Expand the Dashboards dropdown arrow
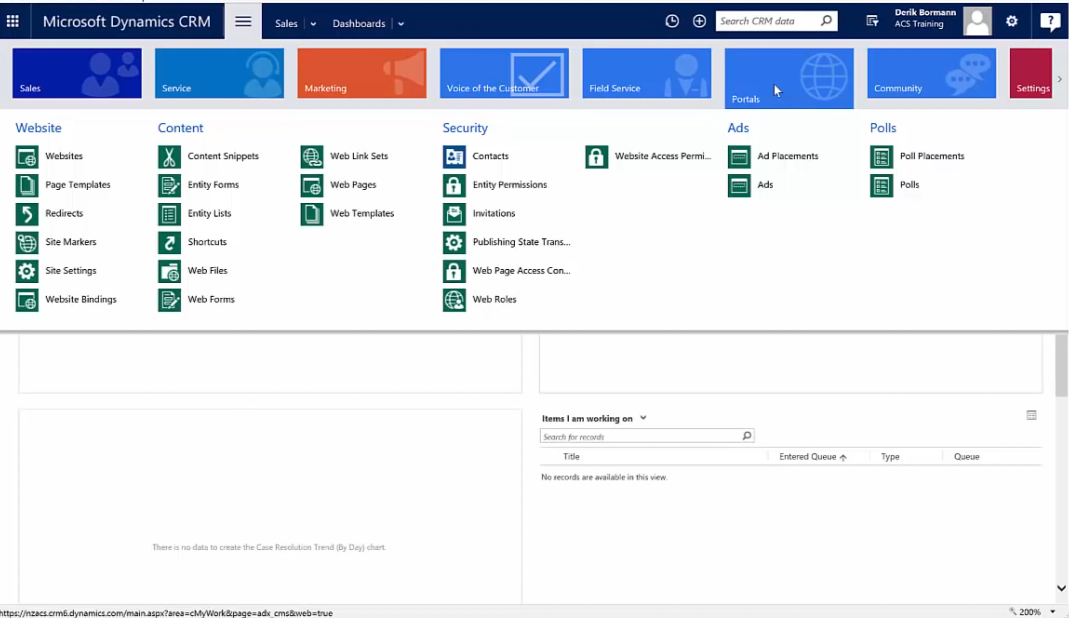Viewport: 1069px width, 620px height. [x=401, y=24]
